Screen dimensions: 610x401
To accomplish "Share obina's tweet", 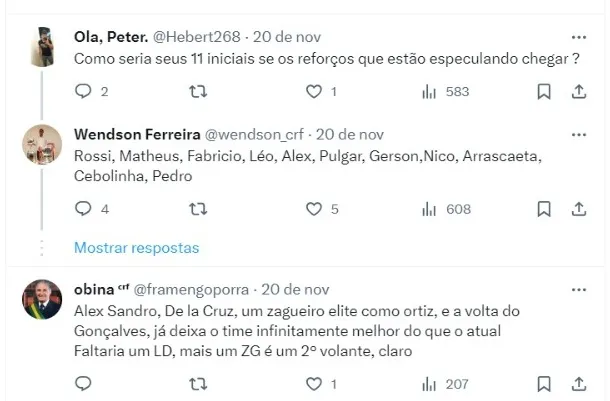I will pos(579,383).
